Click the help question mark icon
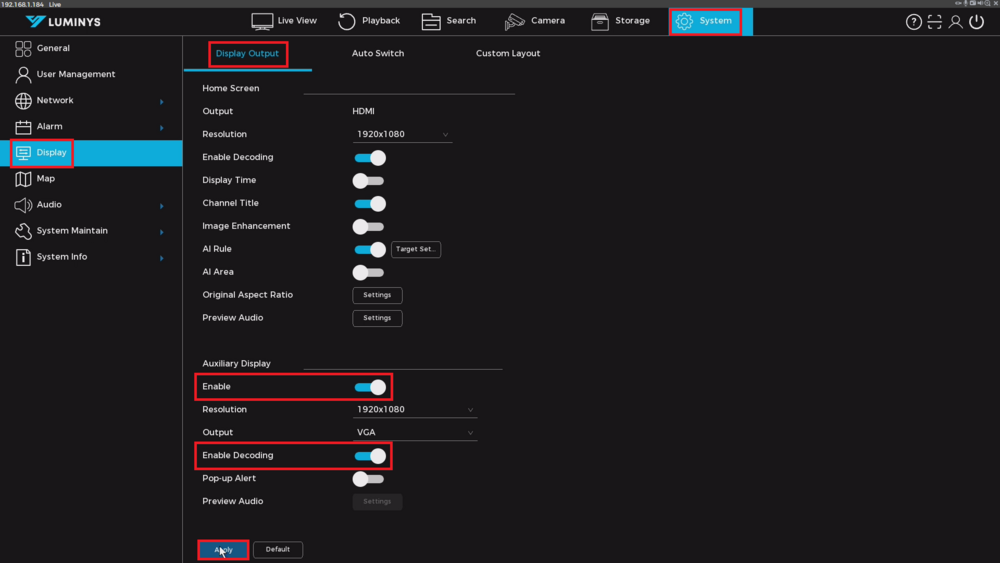This screenshot has height=563, width=1000. [x=913, y=22]
